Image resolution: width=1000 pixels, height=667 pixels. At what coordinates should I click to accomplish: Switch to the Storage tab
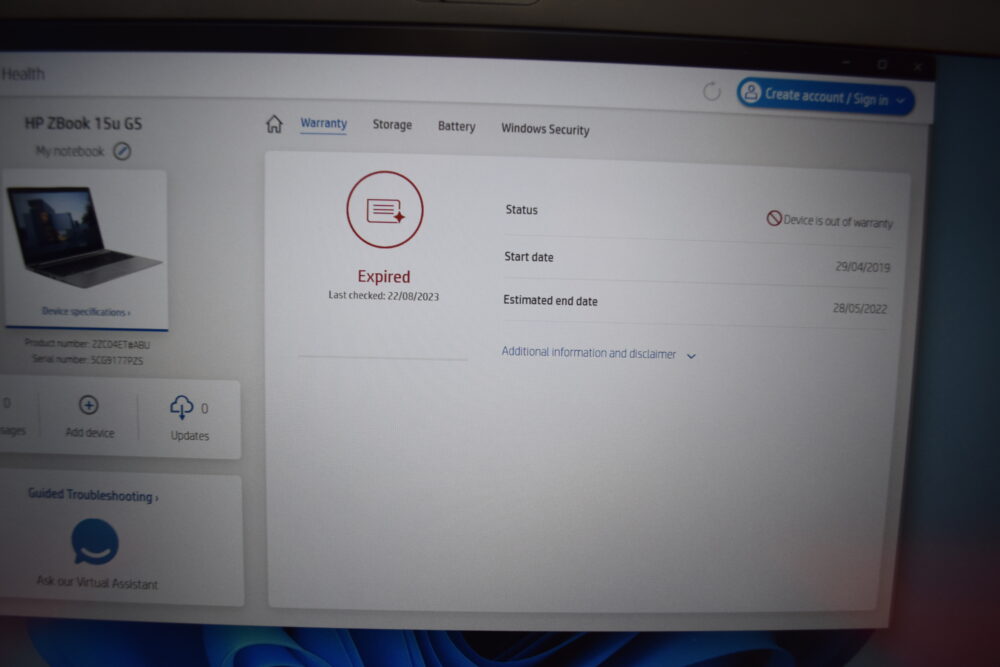(392, 125)
